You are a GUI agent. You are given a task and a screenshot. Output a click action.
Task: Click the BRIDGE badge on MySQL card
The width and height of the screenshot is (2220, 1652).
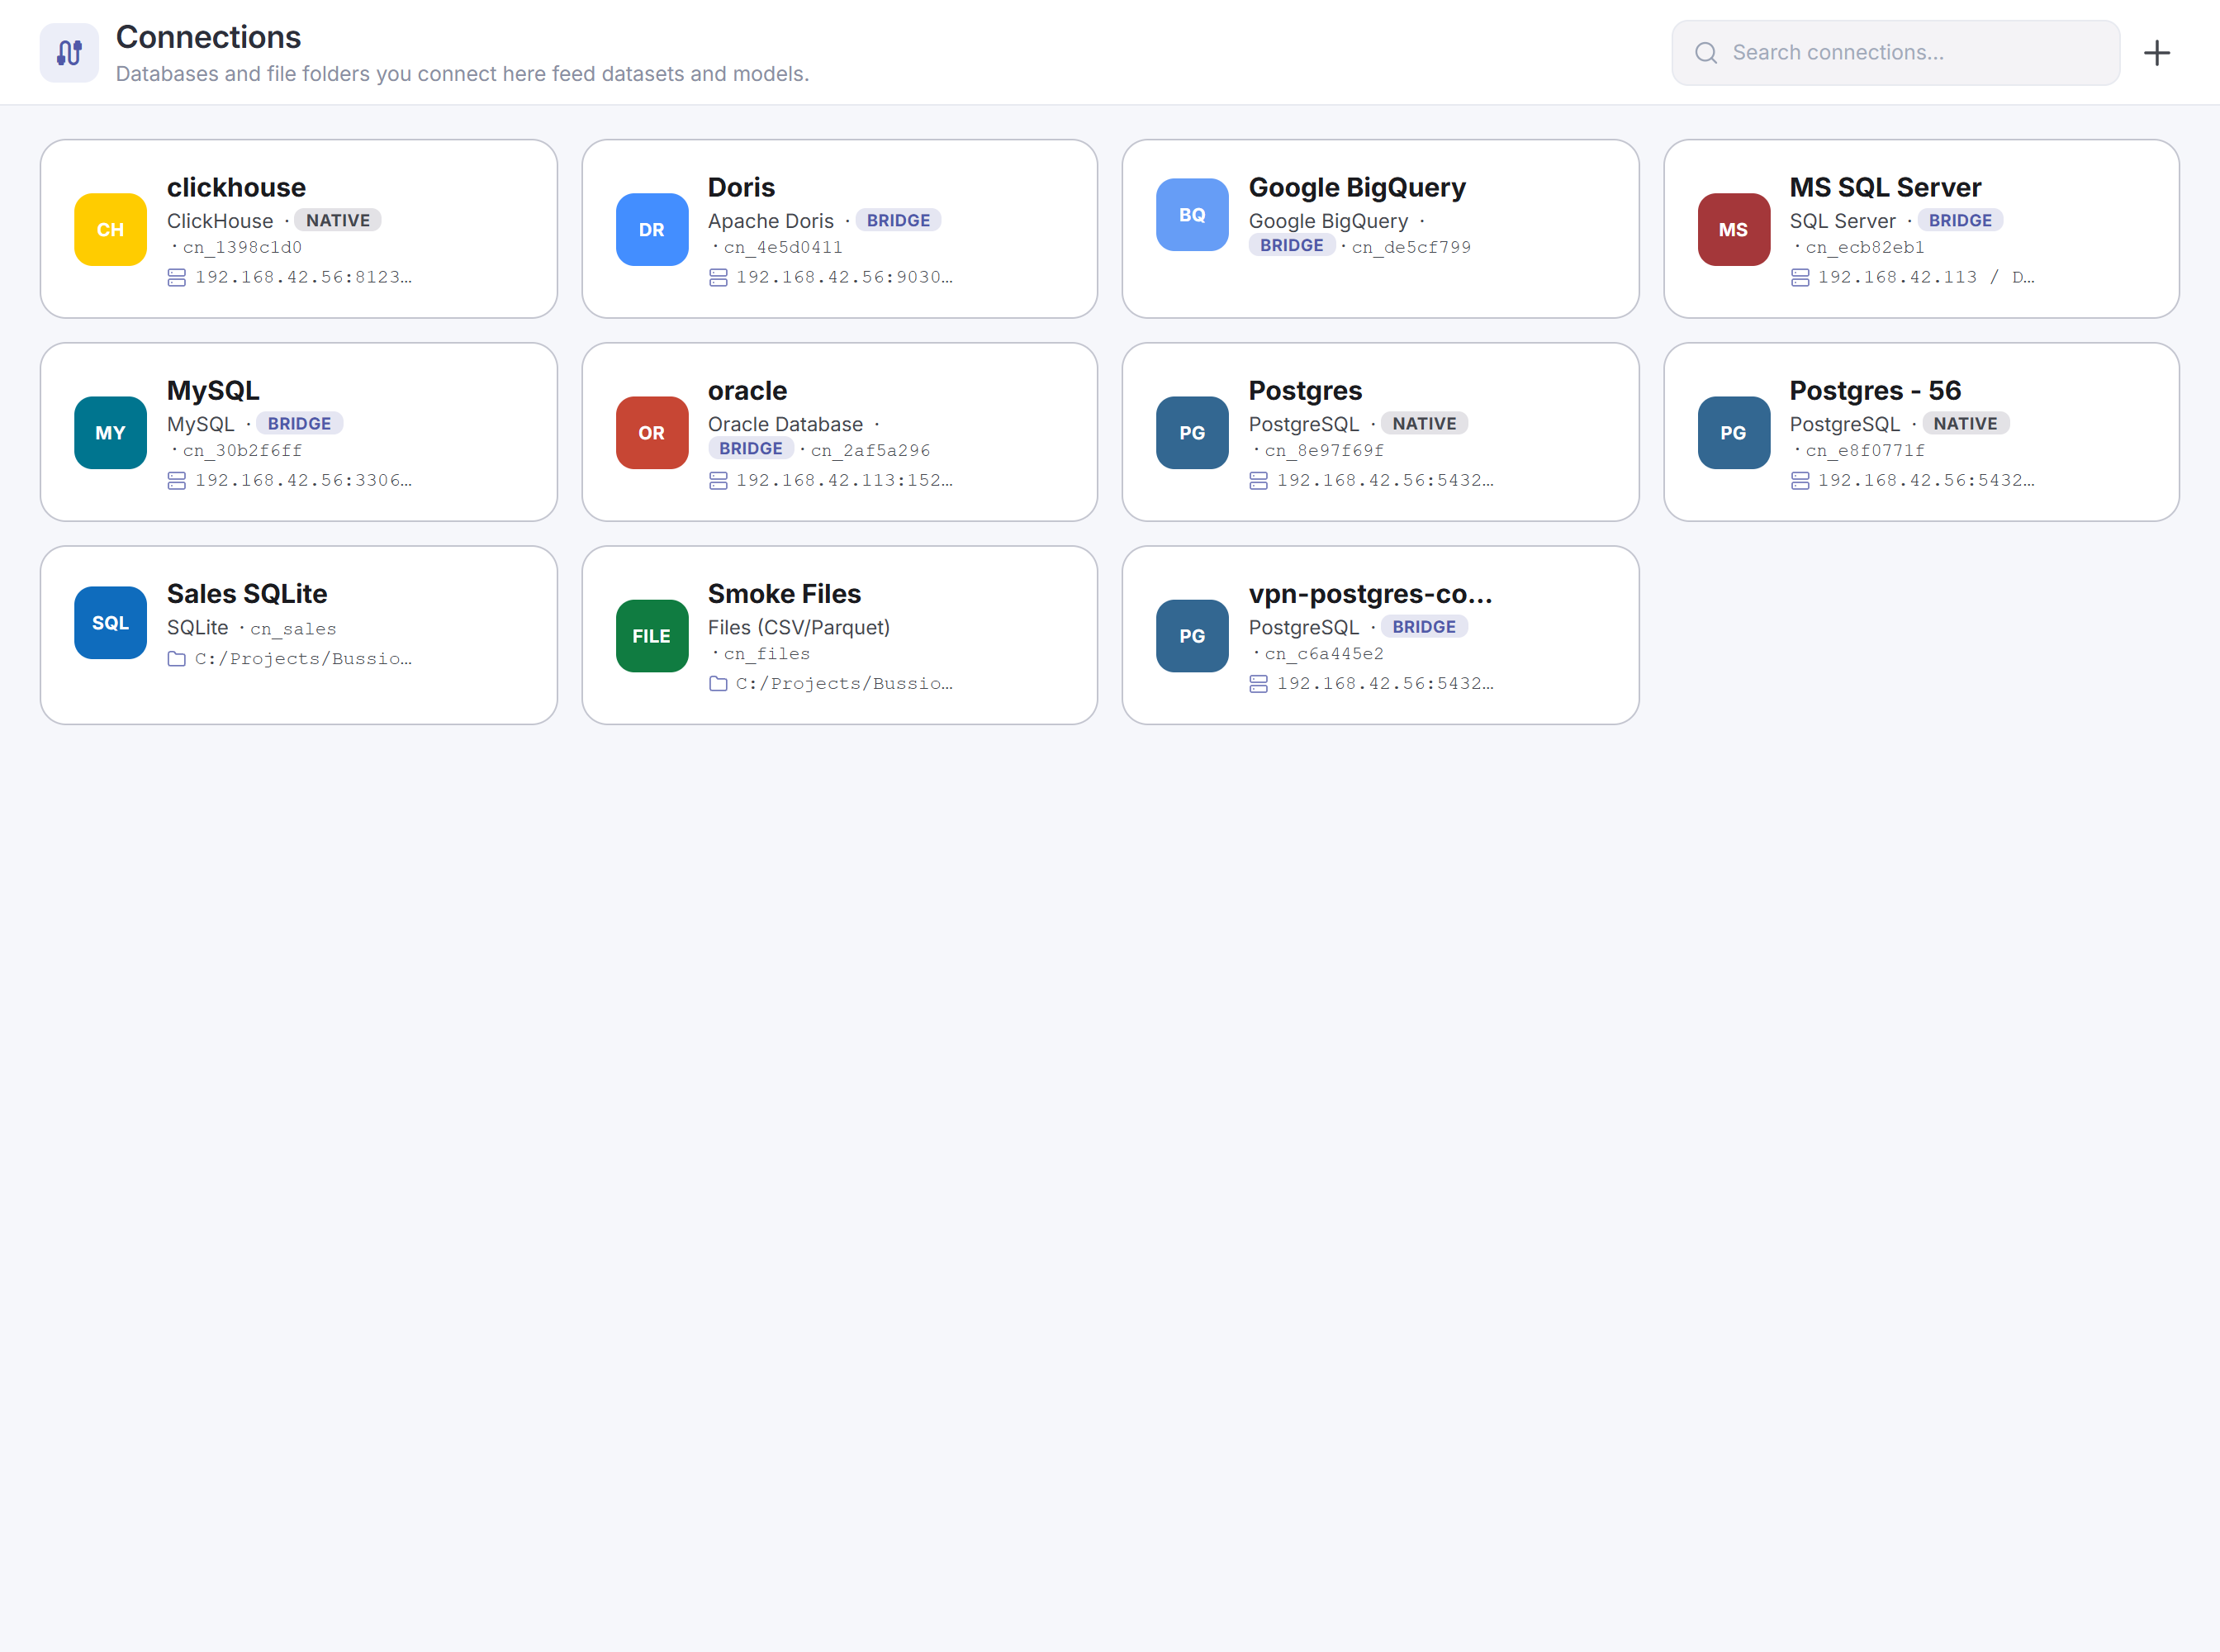299,423
